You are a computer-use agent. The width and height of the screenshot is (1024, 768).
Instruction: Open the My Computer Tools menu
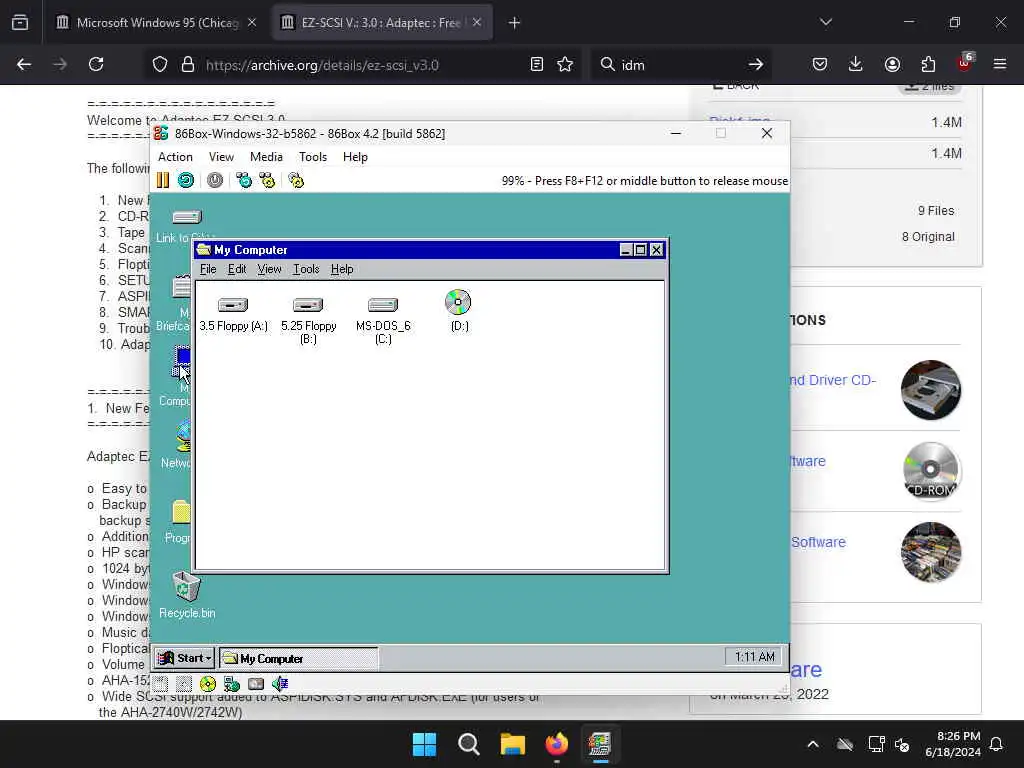[x=306, y=269]
